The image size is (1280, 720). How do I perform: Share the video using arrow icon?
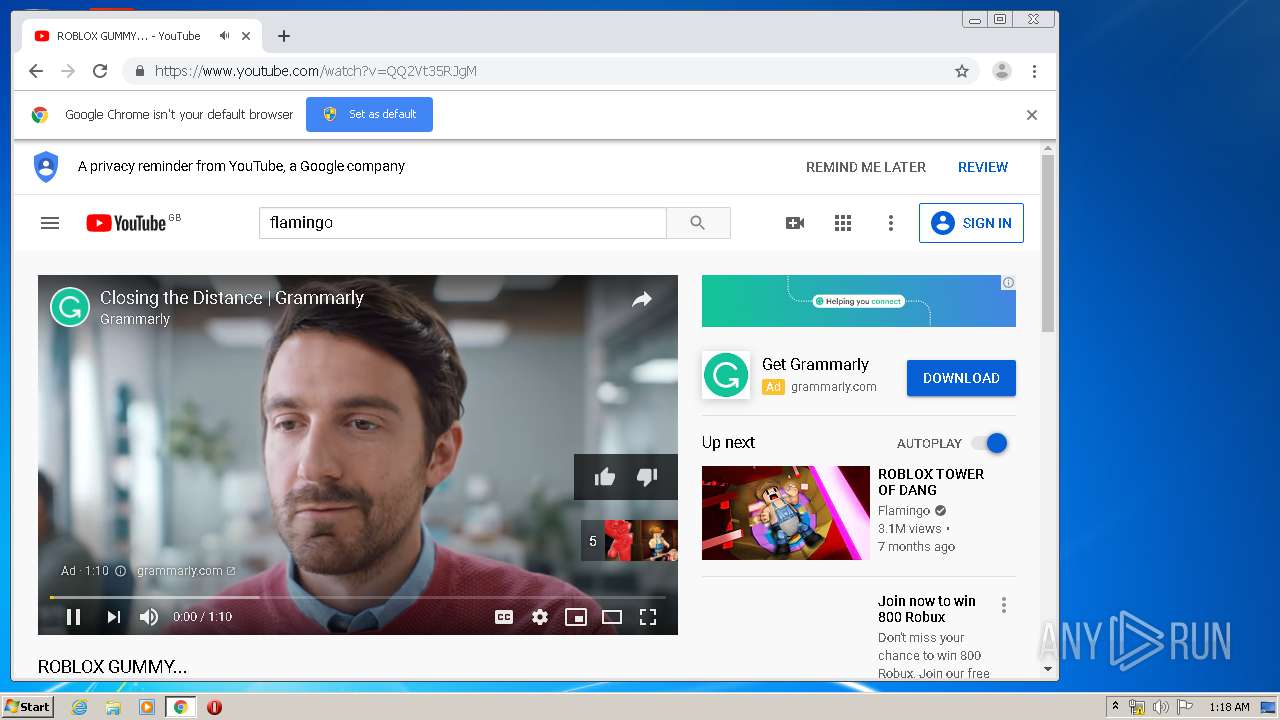coord(642,299)
